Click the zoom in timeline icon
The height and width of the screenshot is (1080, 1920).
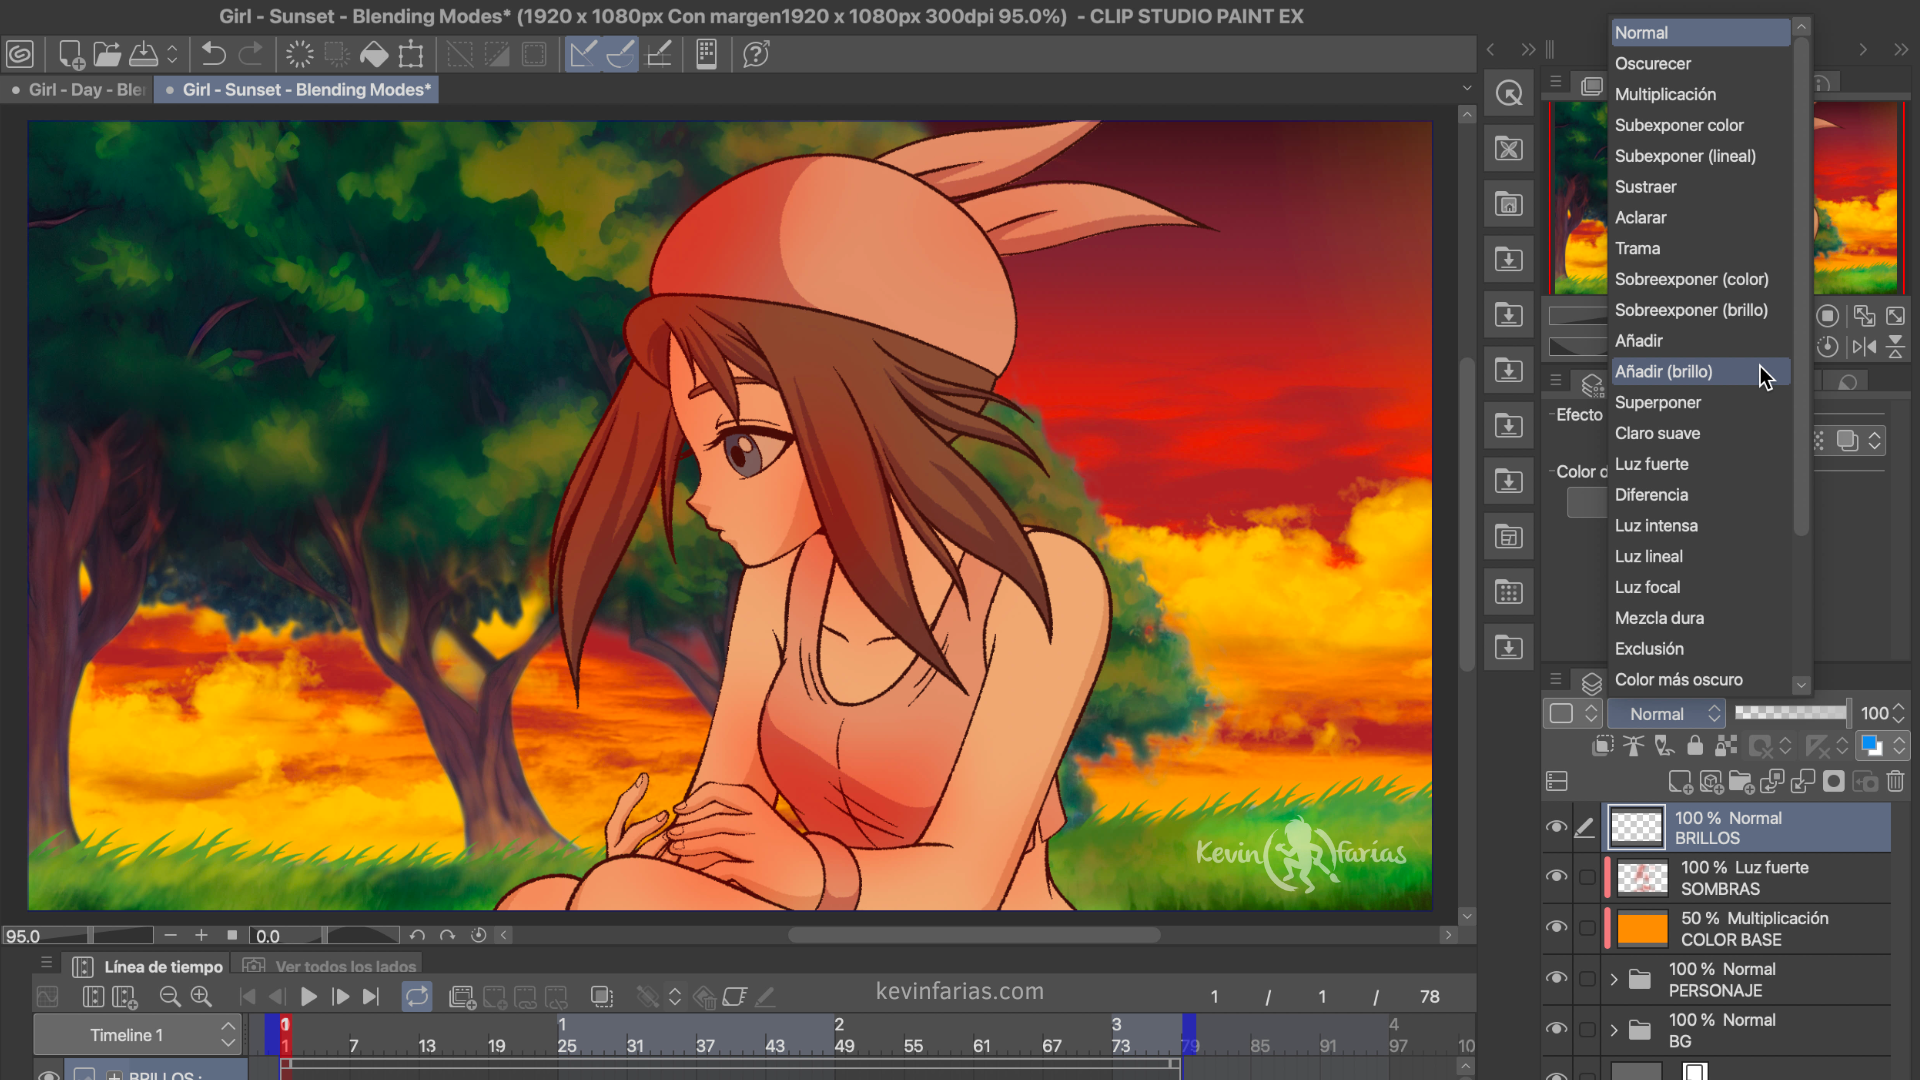point(201,997)
